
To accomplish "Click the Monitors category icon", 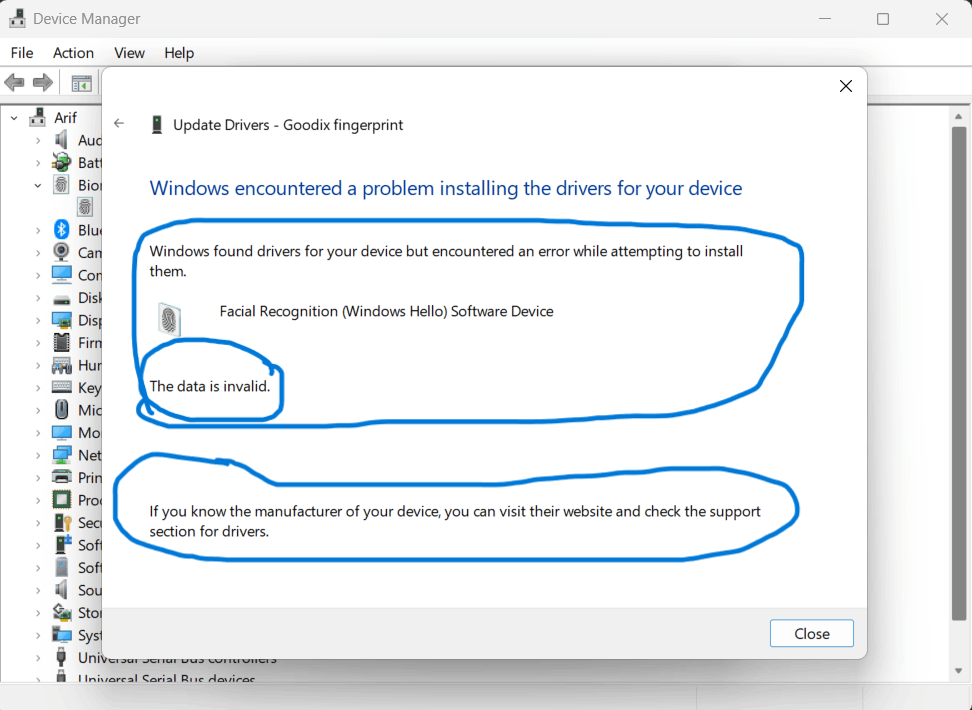I will [x=61, y=432].
